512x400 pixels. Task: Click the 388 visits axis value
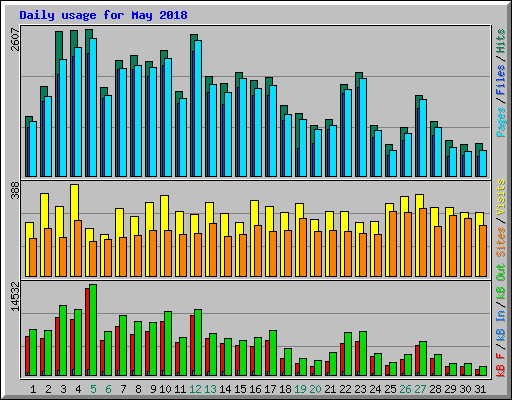15,190
